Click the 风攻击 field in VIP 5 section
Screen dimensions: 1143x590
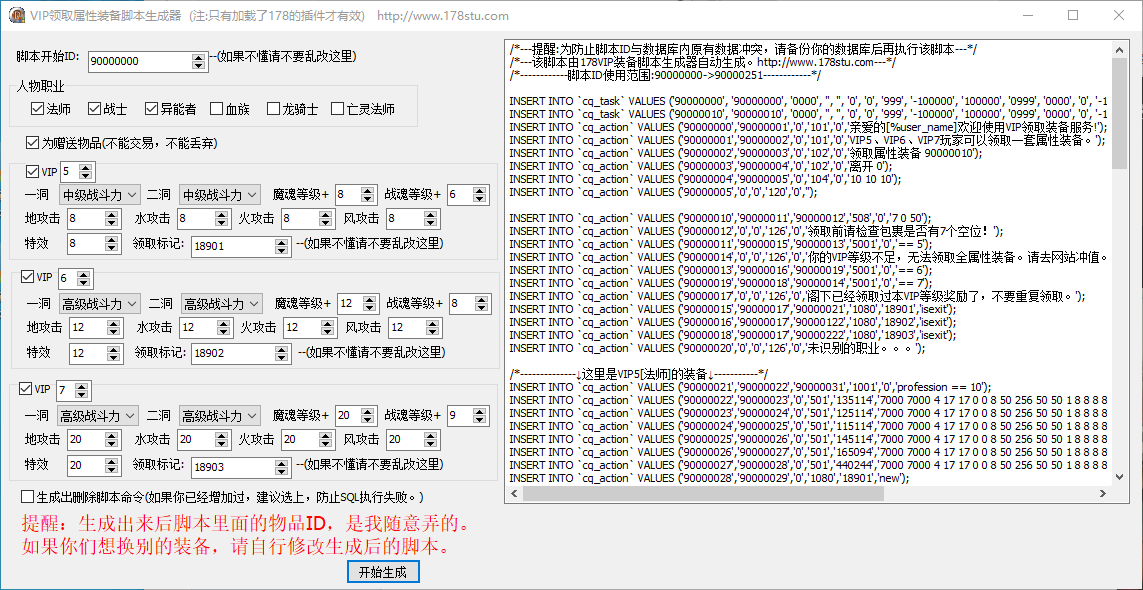point(404,219)
